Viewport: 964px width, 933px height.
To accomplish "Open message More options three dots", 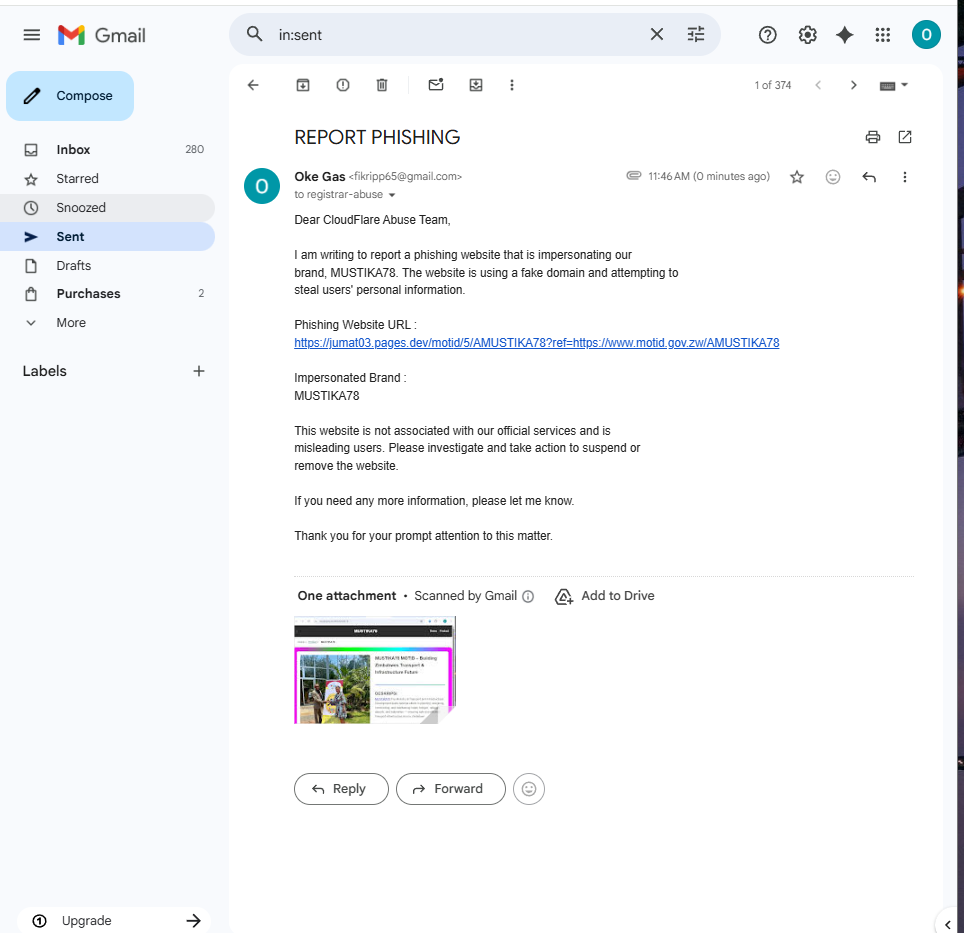I will (904, 177).
